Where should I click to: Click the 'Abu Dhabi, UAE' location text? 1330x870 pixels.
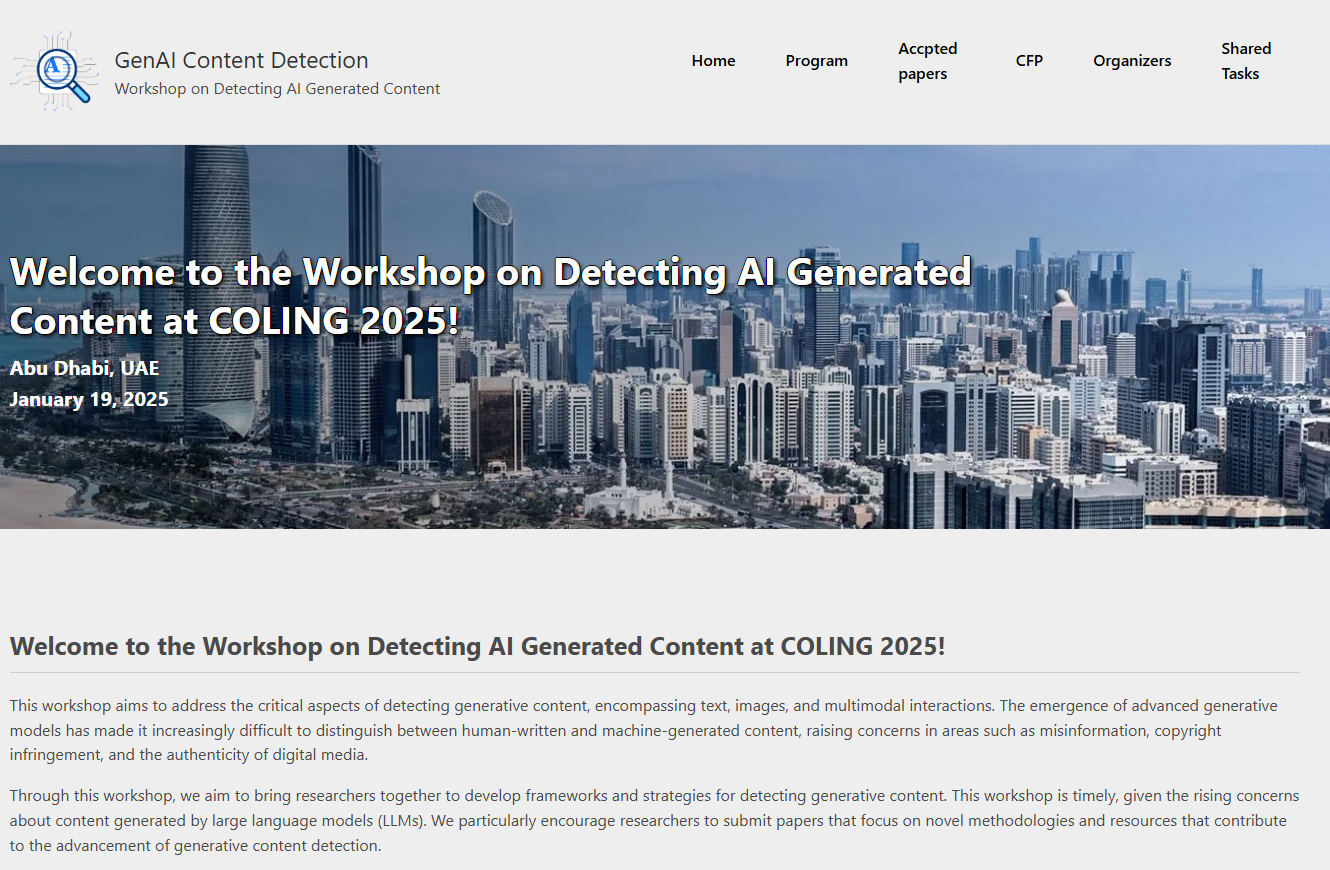(84, 368)
